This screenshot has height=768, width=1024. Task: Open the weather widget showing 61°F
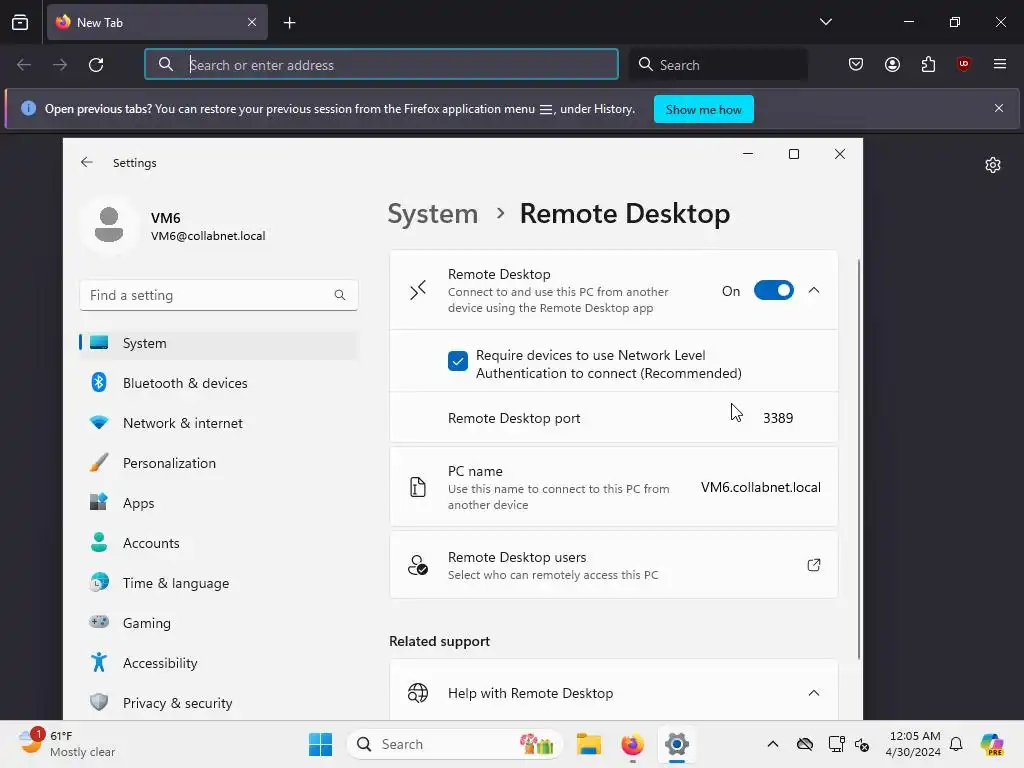coord(66,744)
